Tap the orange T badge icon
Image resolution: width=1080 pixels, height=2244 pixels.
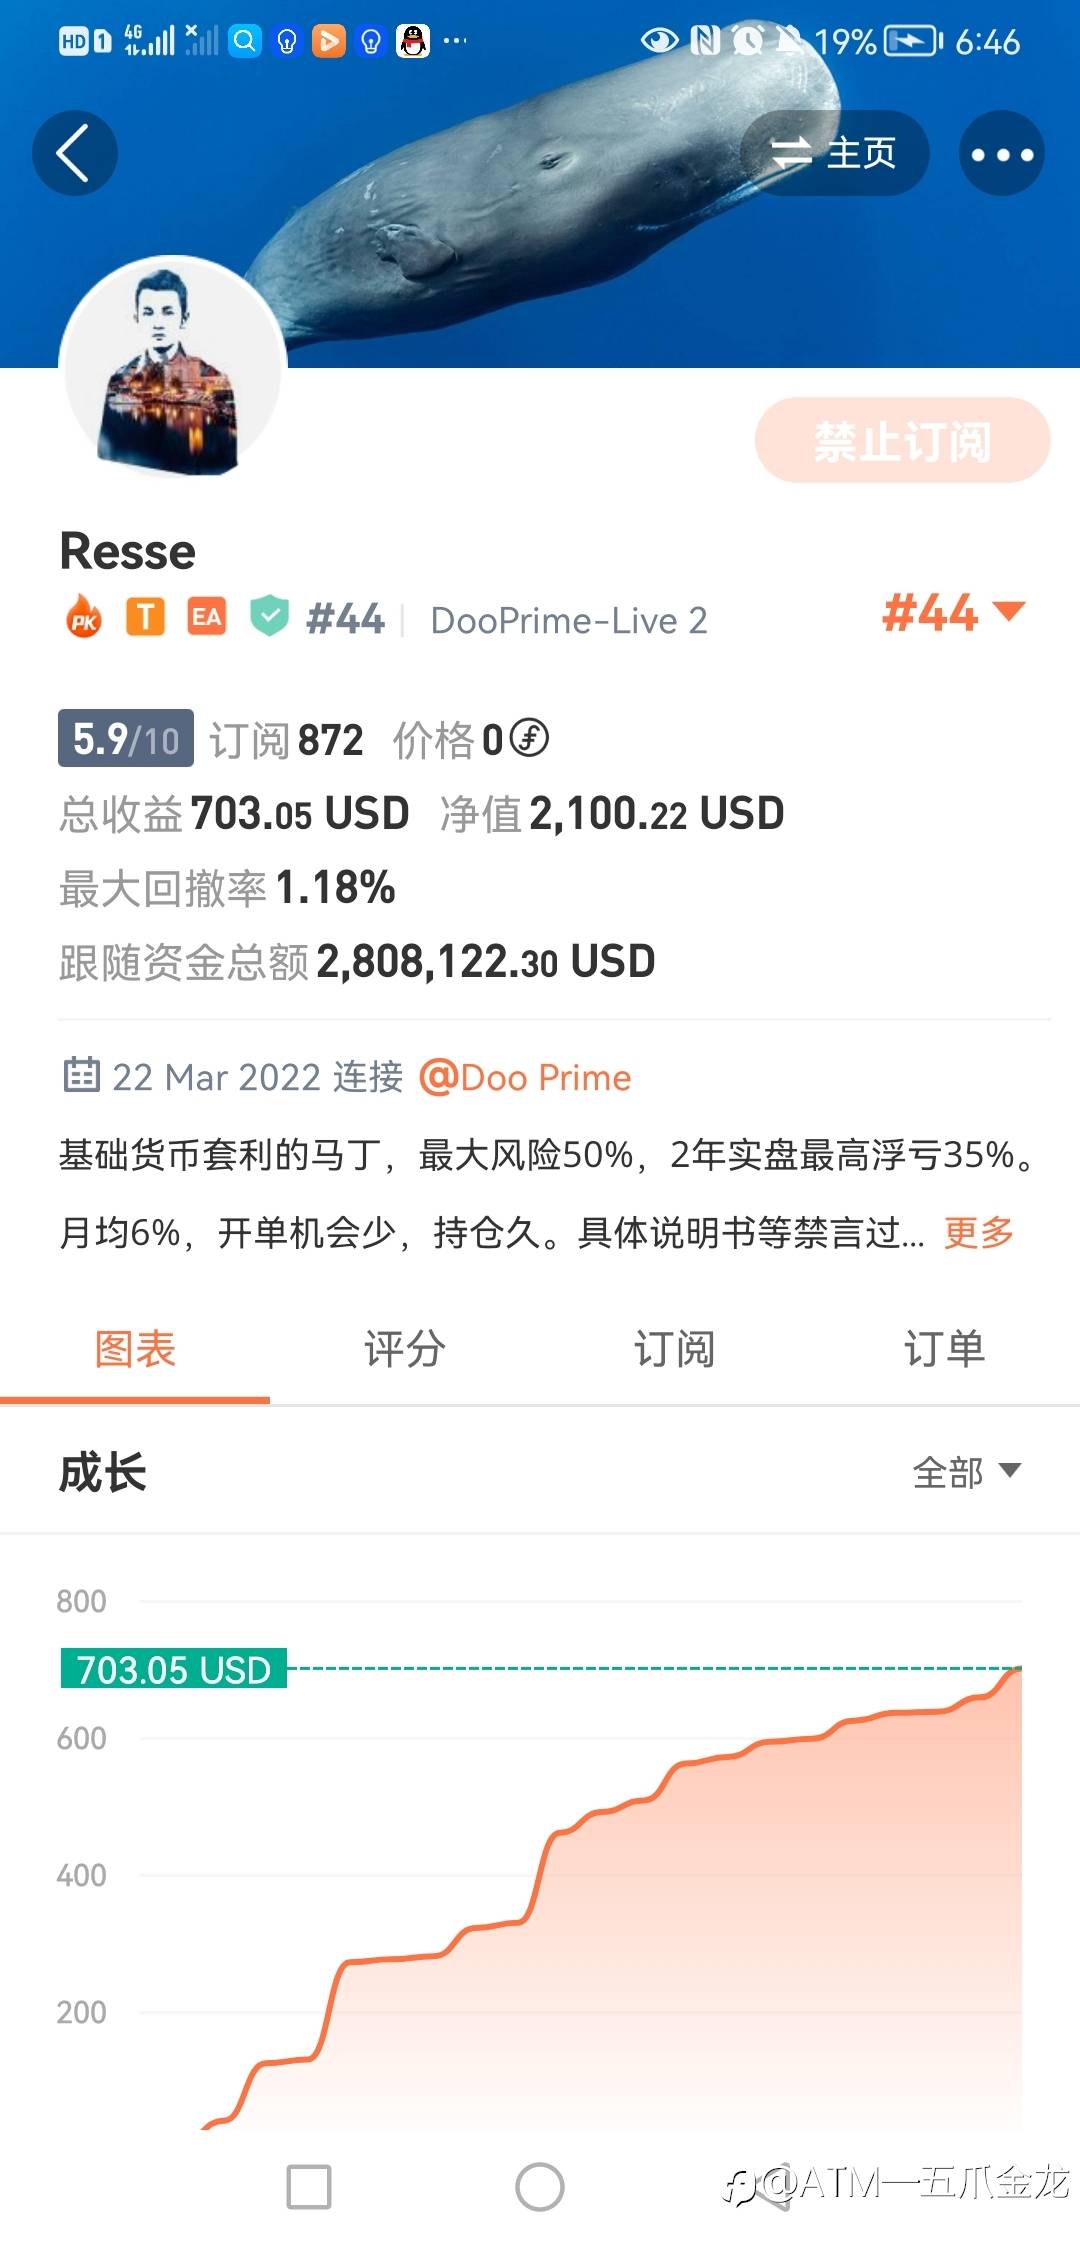145,617
